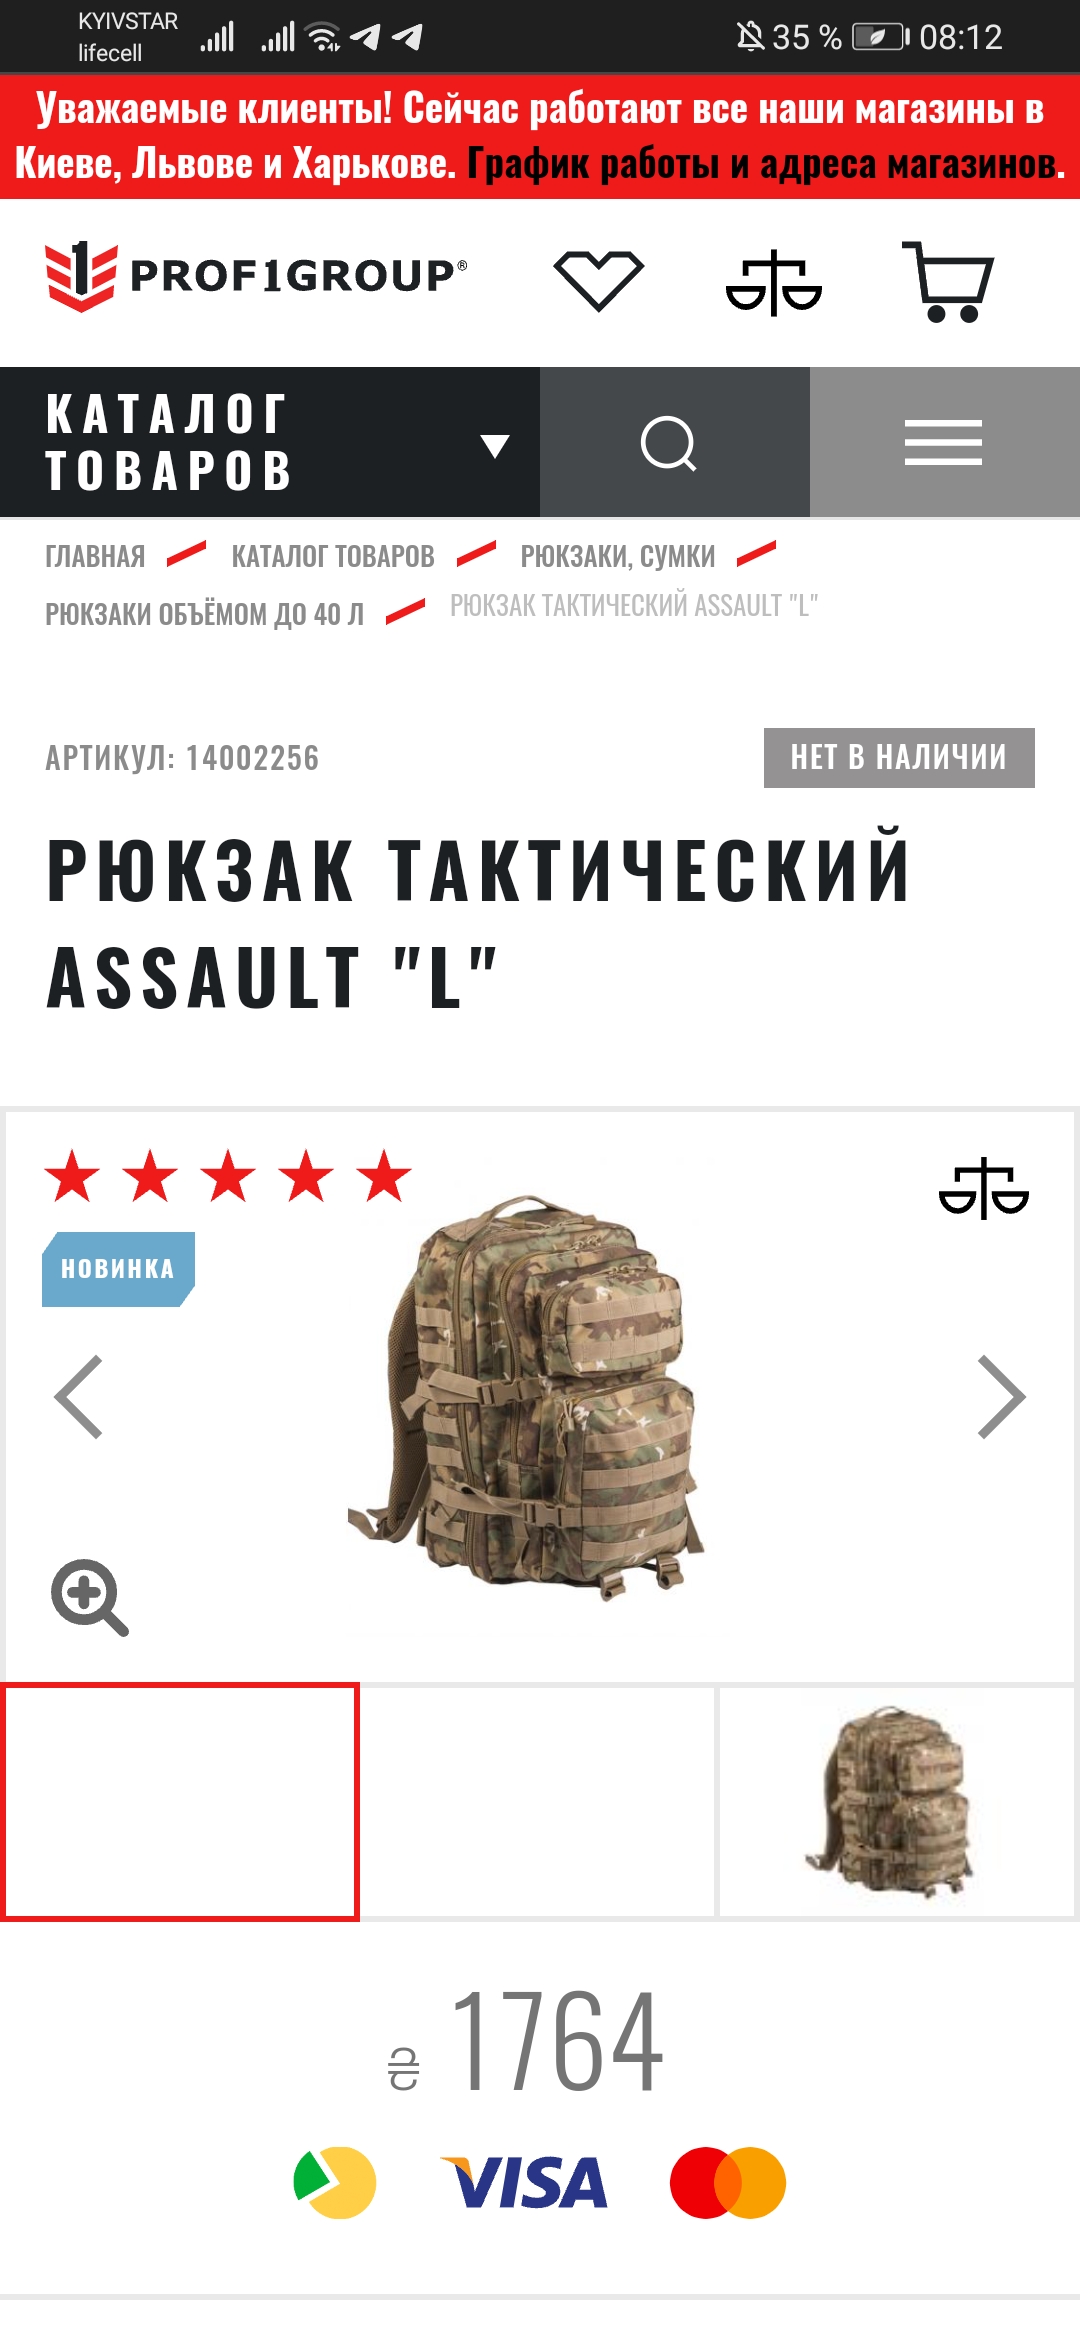
Task: Open Каталог товаров breadcrumb link
Action: tap(333, 556)
